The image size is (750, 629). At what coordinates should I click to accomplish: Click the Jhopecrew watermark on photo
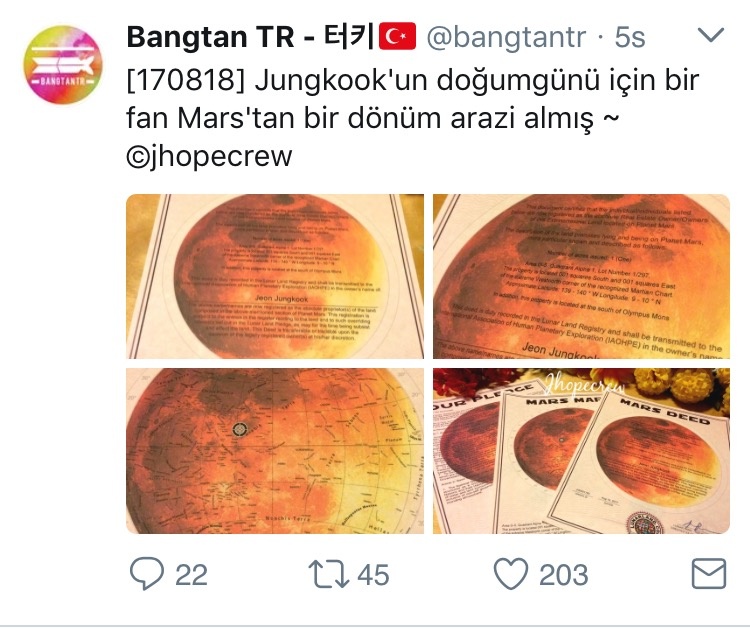[585, 383]
